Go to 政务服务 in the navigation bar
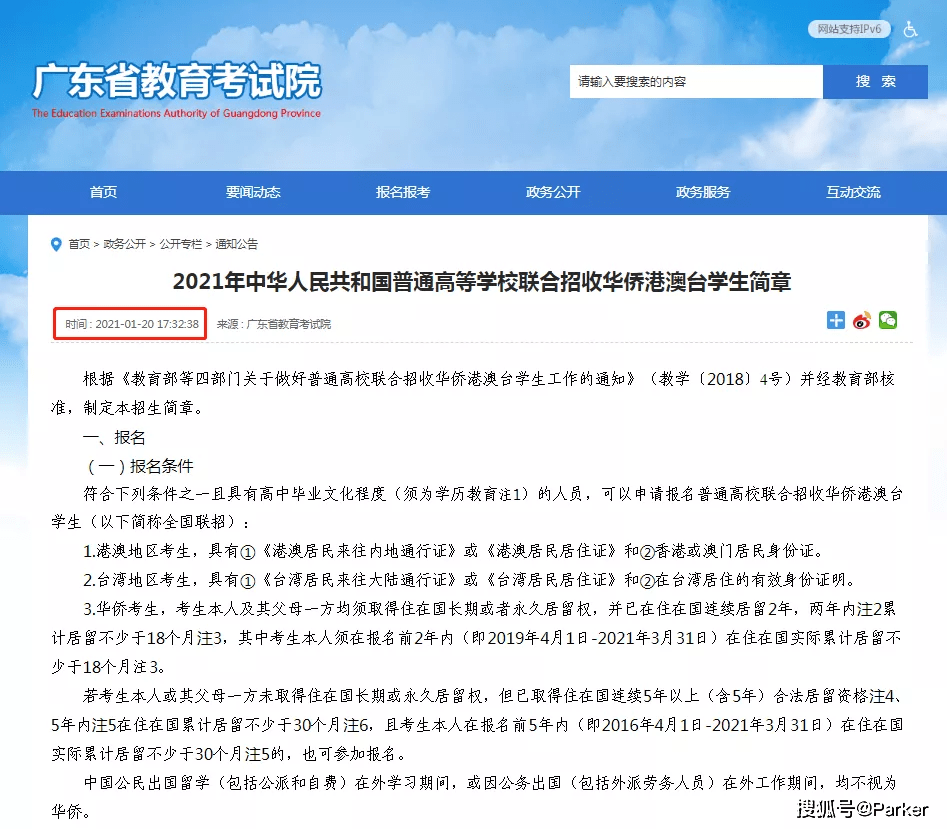 (703, 192)
